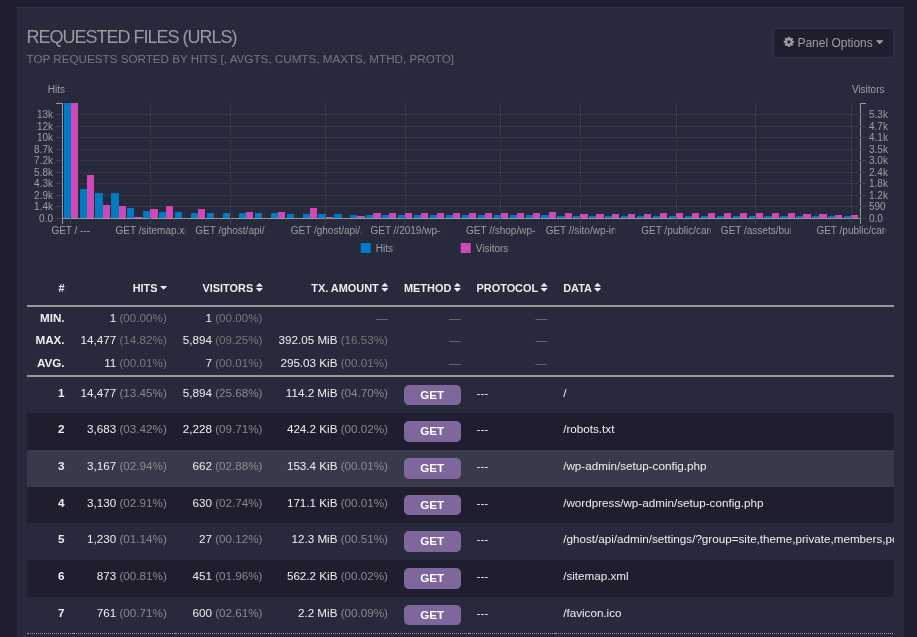Screen dimensions: 917x637
Task: Click the GET badge in the /favicon.ico row
Action: [x=432, y=615]
